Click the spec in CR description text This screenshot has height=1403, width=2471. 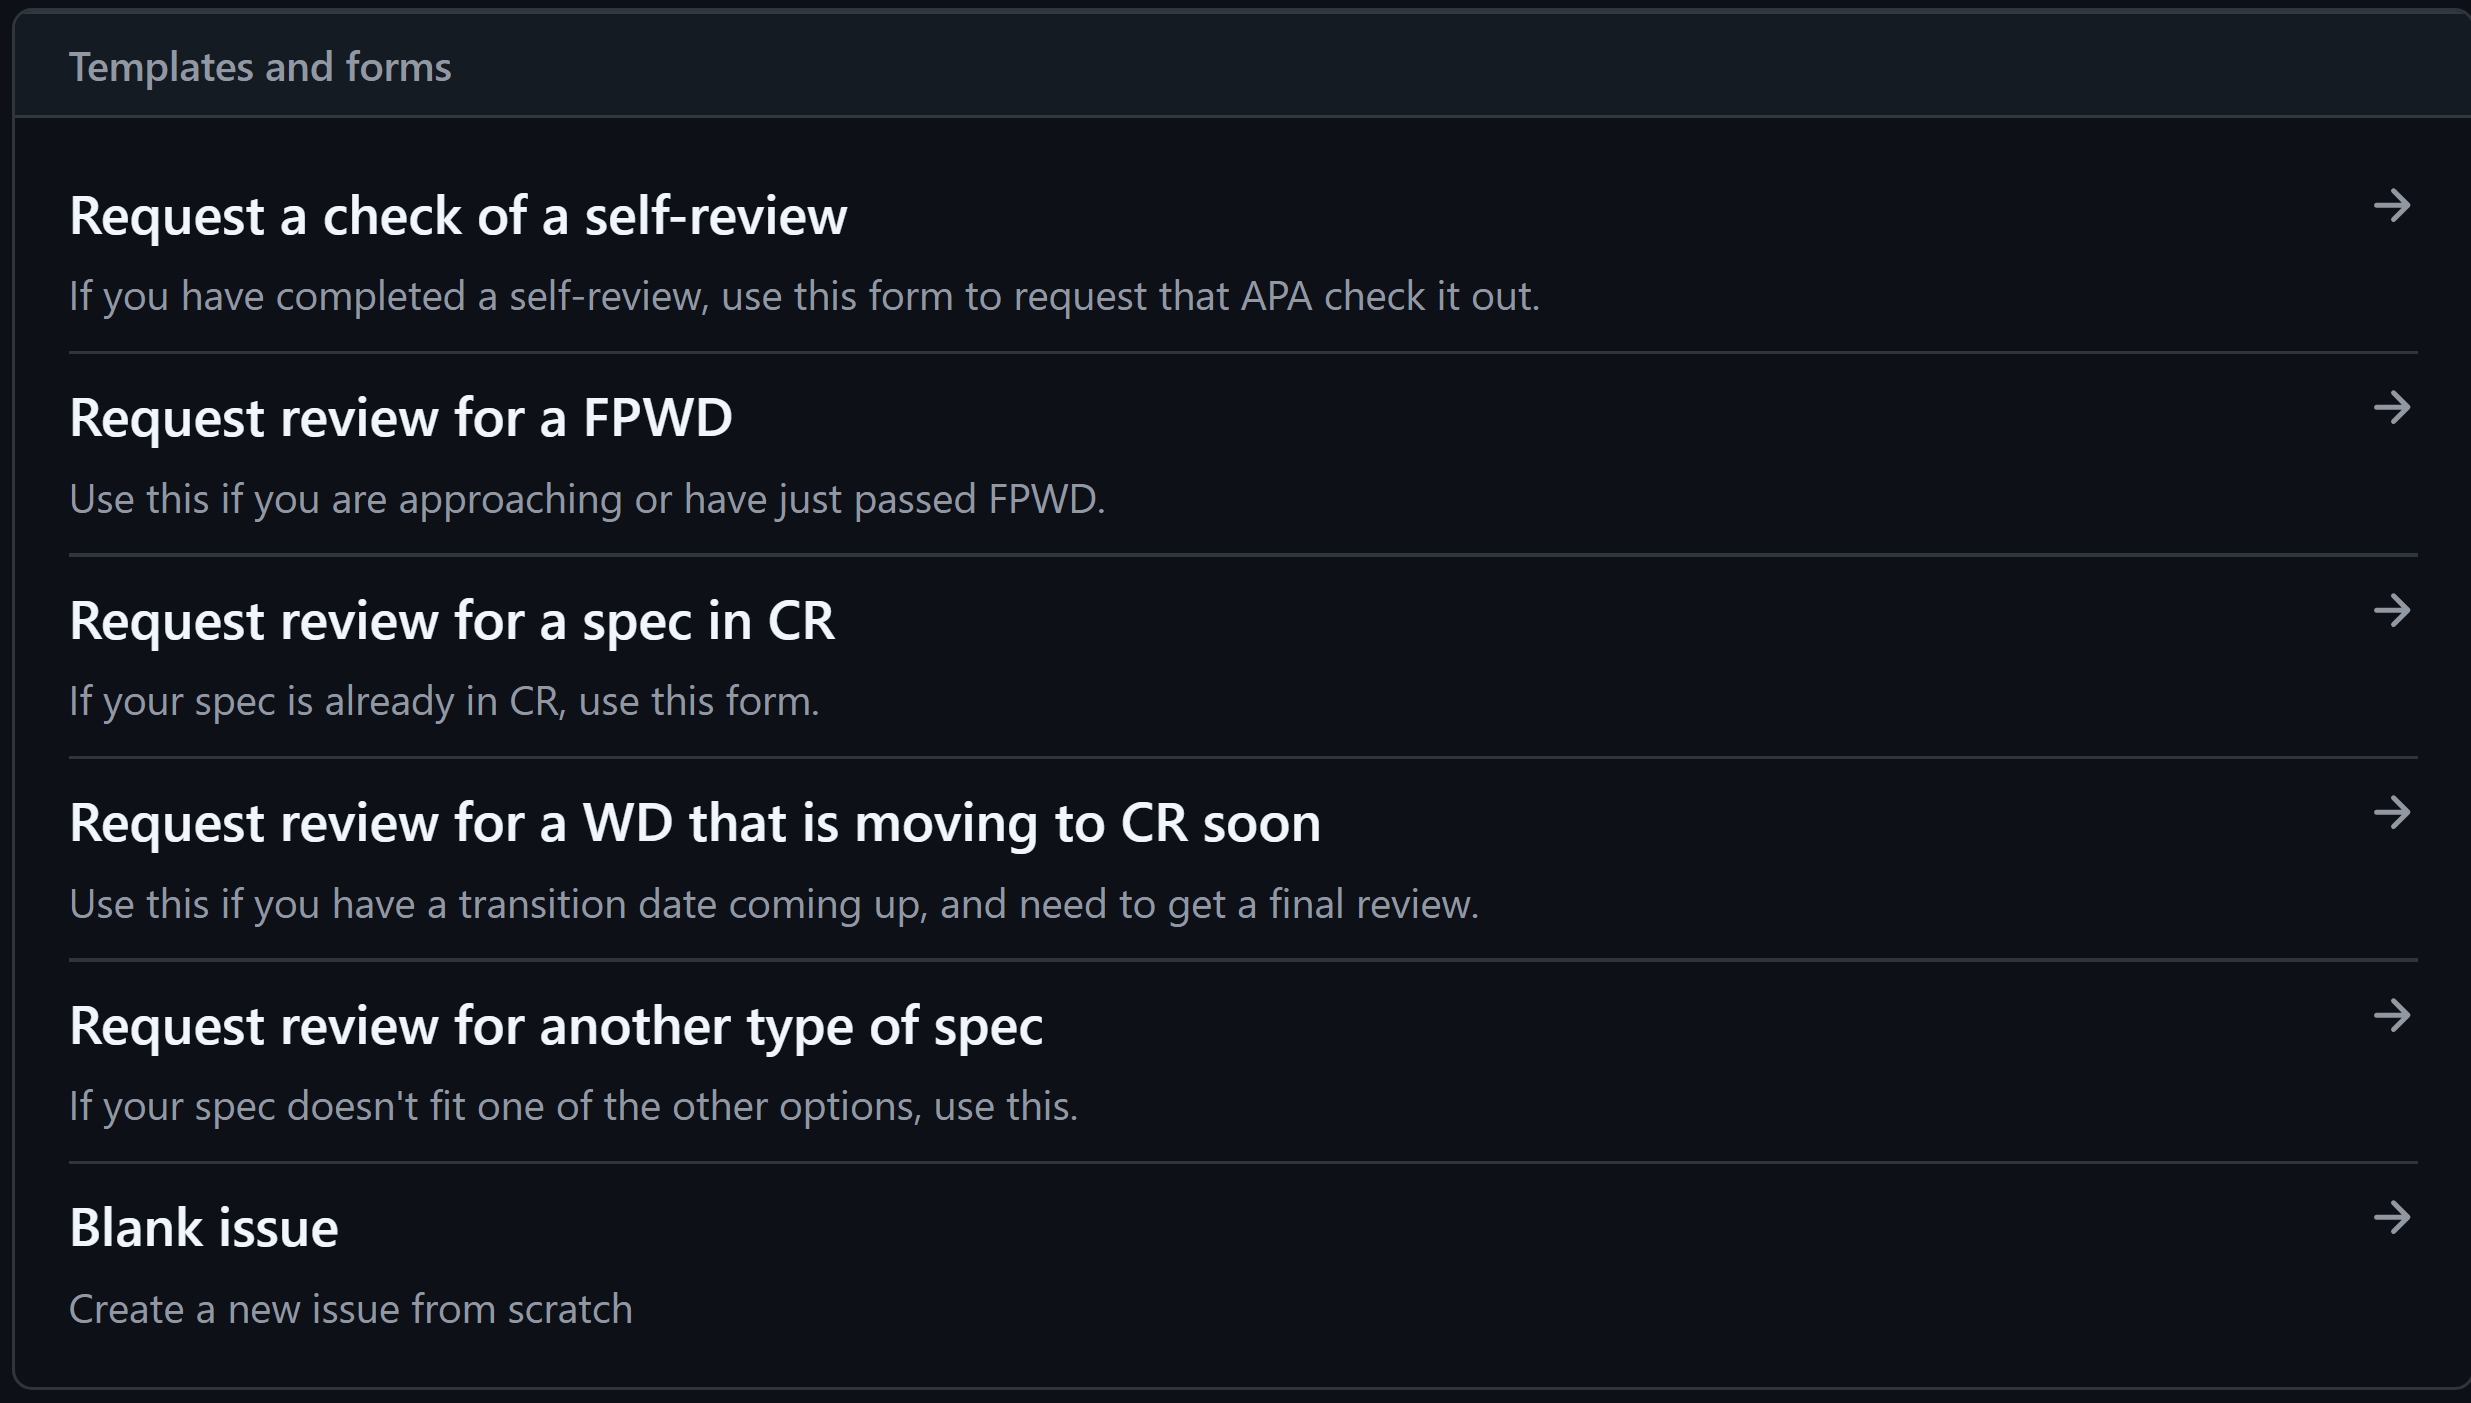pyautogui.click(x=444, y=701)
